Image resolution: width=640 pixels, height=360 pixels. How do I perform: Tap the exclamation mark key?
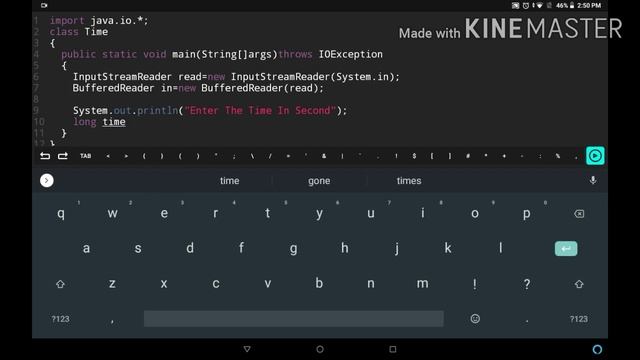[x=475, y=284]
